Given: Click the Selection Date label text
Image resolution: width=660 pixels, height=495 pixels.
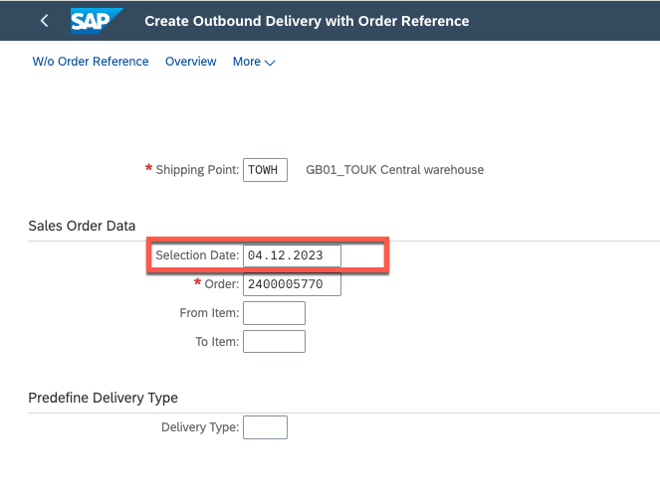Looking at the screenshot, I should pyautogui.click(x=197, y=256).
